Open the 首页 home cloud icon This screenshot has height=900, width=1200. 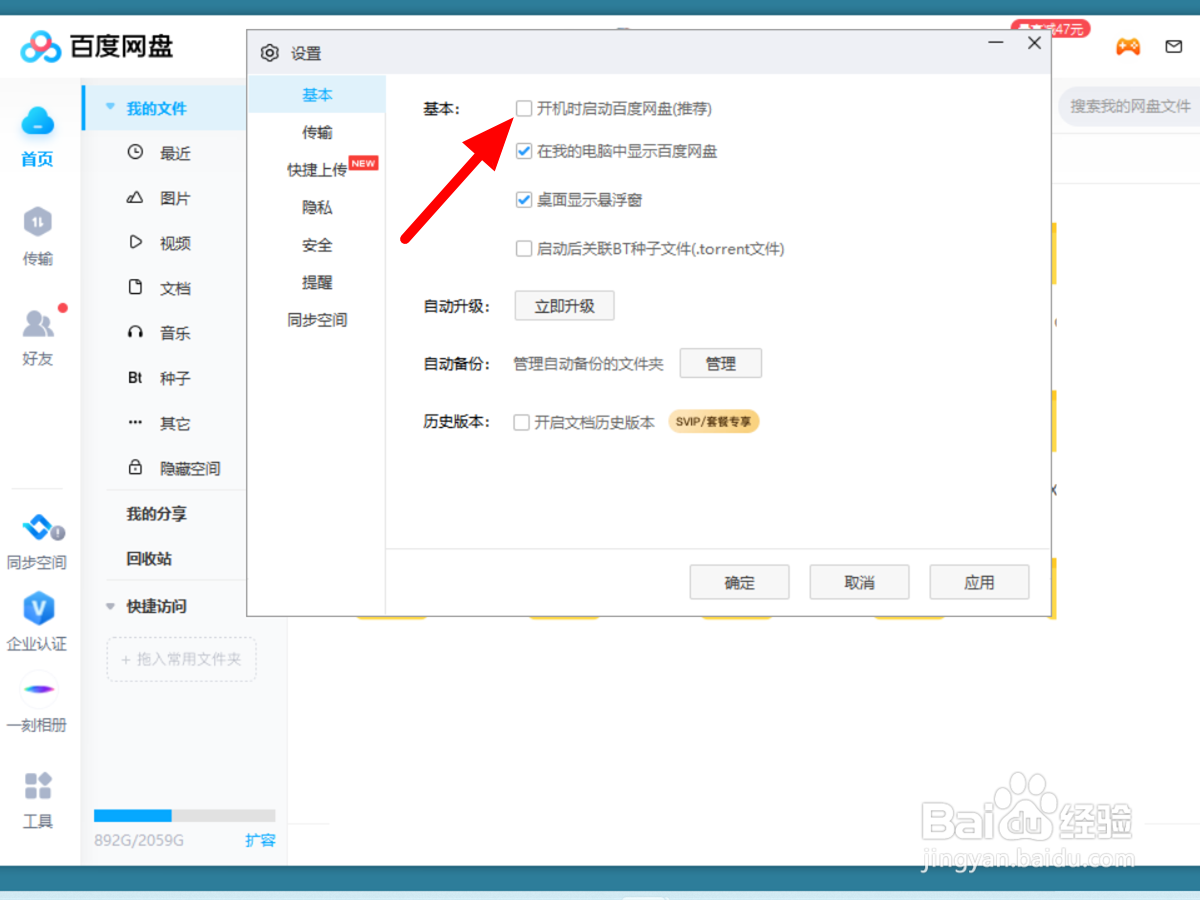tap(37, 122)
